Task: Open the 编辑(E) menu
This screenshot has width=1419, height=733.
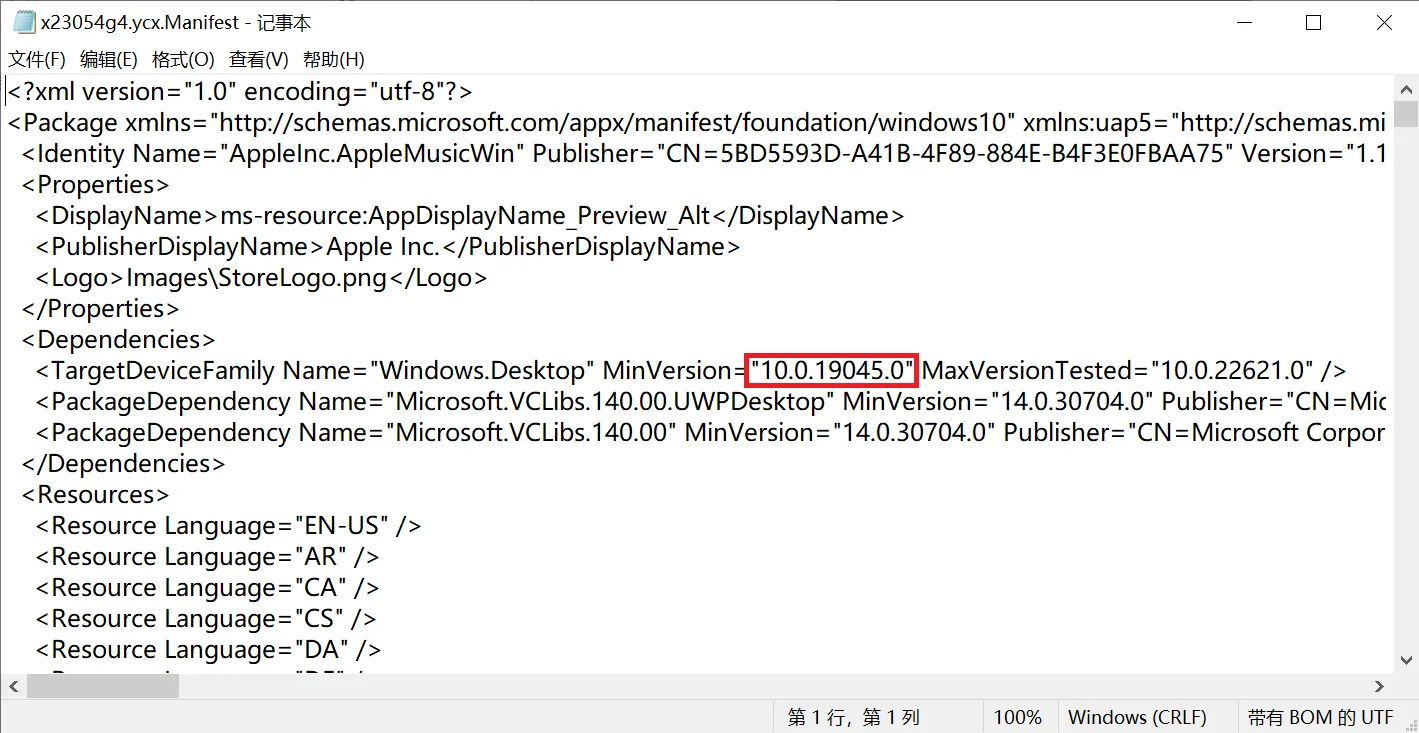Action: click(109, 59)
